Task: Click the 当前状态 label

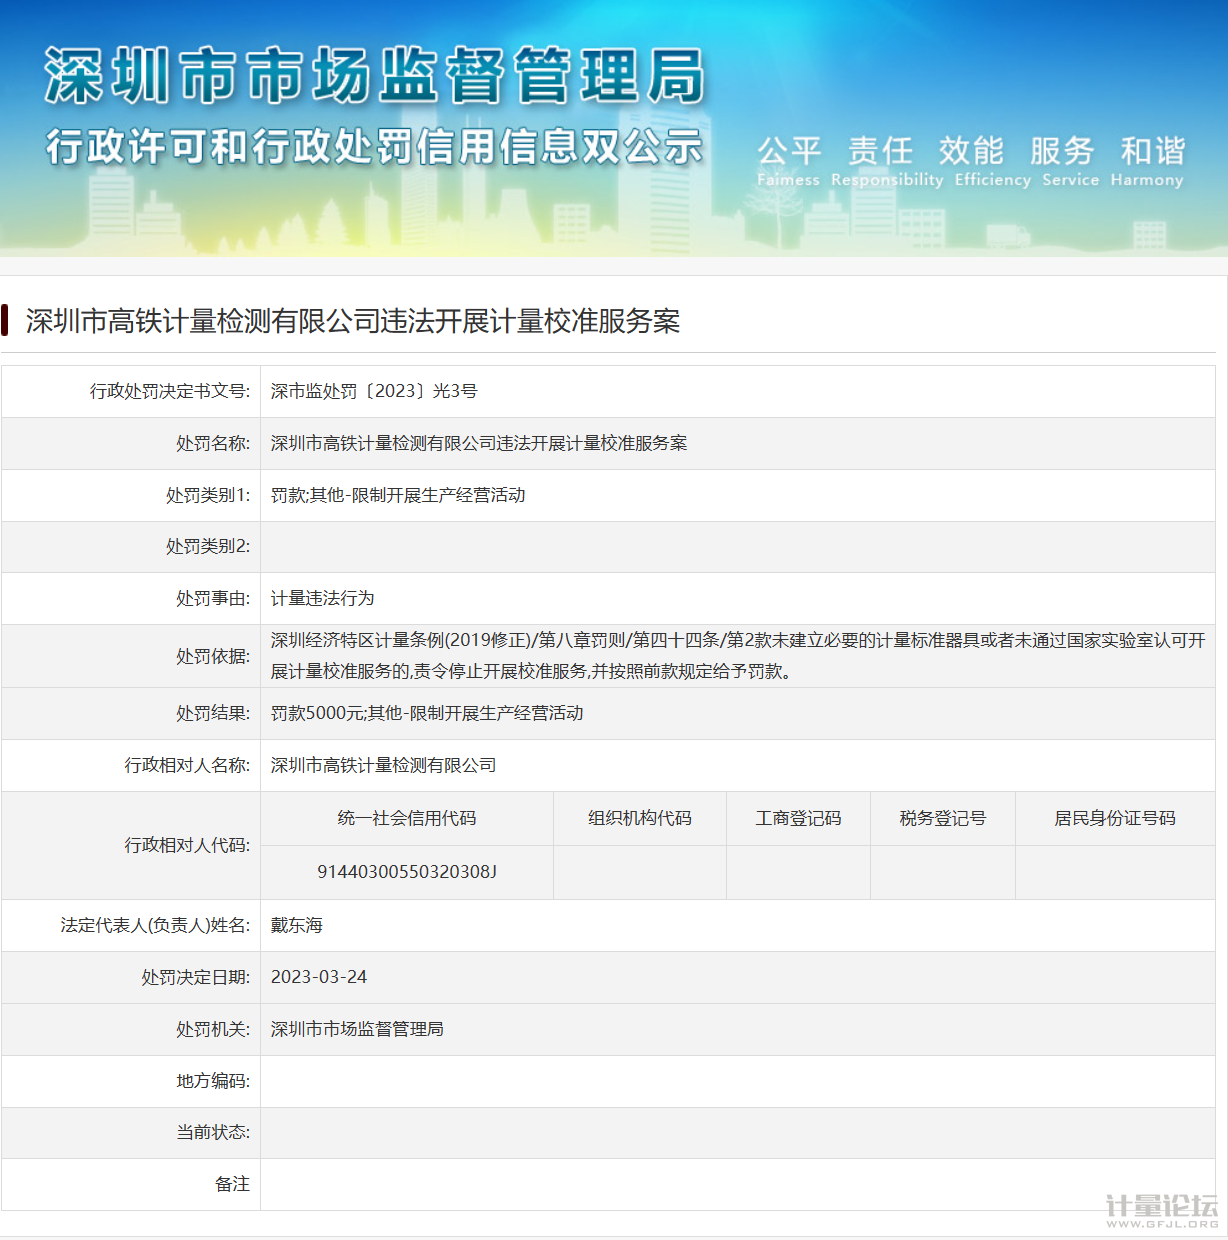Action: tap(213, 1132)
